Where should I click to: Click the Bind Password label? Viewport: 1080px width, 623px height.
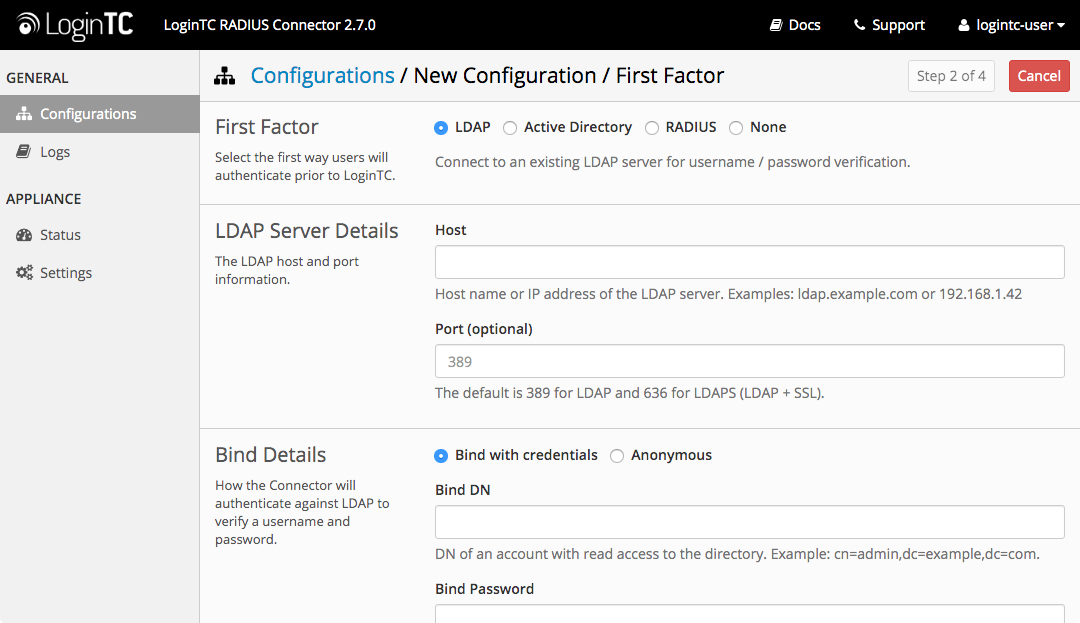484,589
